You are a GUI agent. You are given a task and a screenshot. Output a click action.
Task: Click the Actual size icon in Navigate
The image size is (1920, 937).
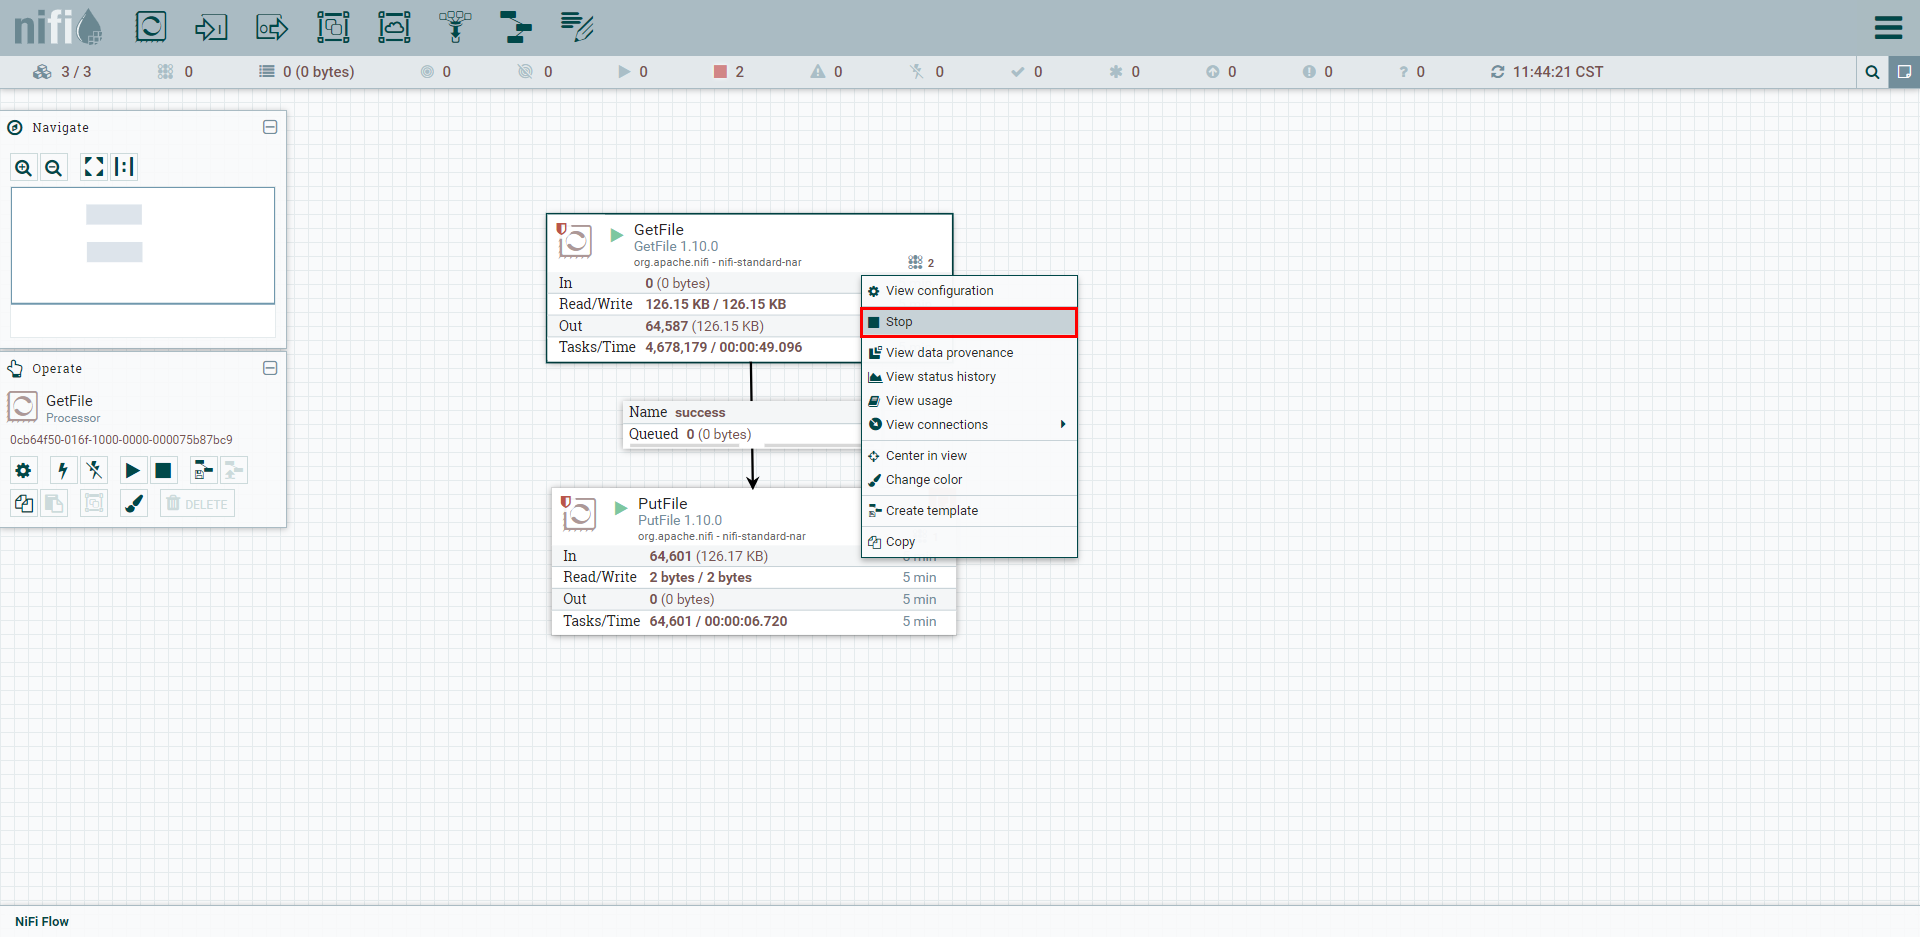pyautogui.click(x=124, y=167)
